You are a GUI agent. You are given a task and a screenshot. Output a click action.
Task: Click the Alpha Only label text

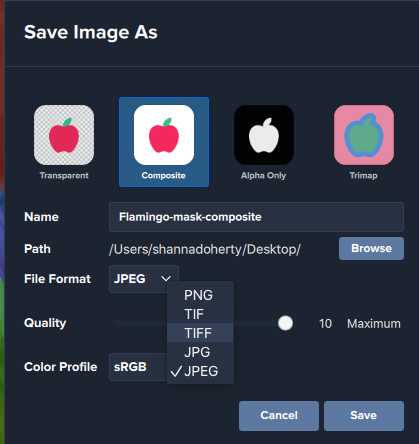(x=264, y=175)
